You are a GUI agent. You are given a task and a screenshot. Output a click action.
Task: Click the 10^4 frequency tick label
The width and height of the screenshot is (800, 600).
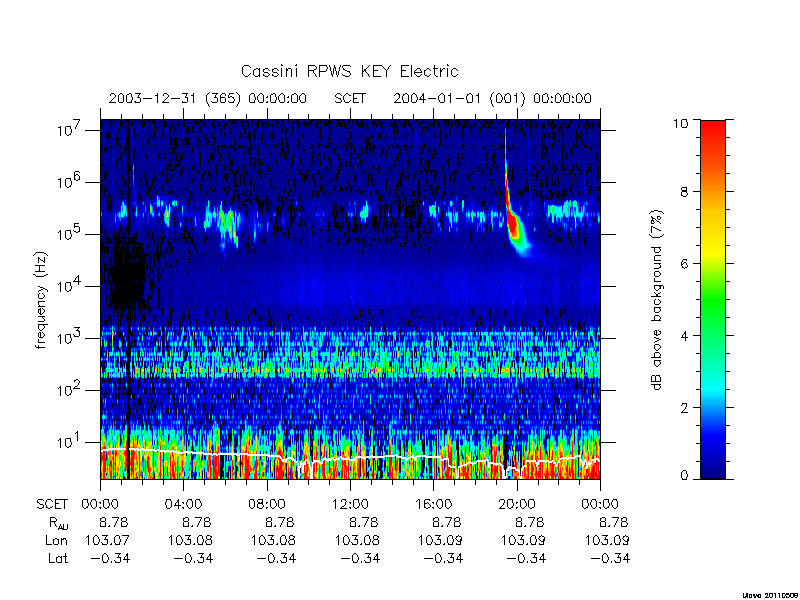70,286
